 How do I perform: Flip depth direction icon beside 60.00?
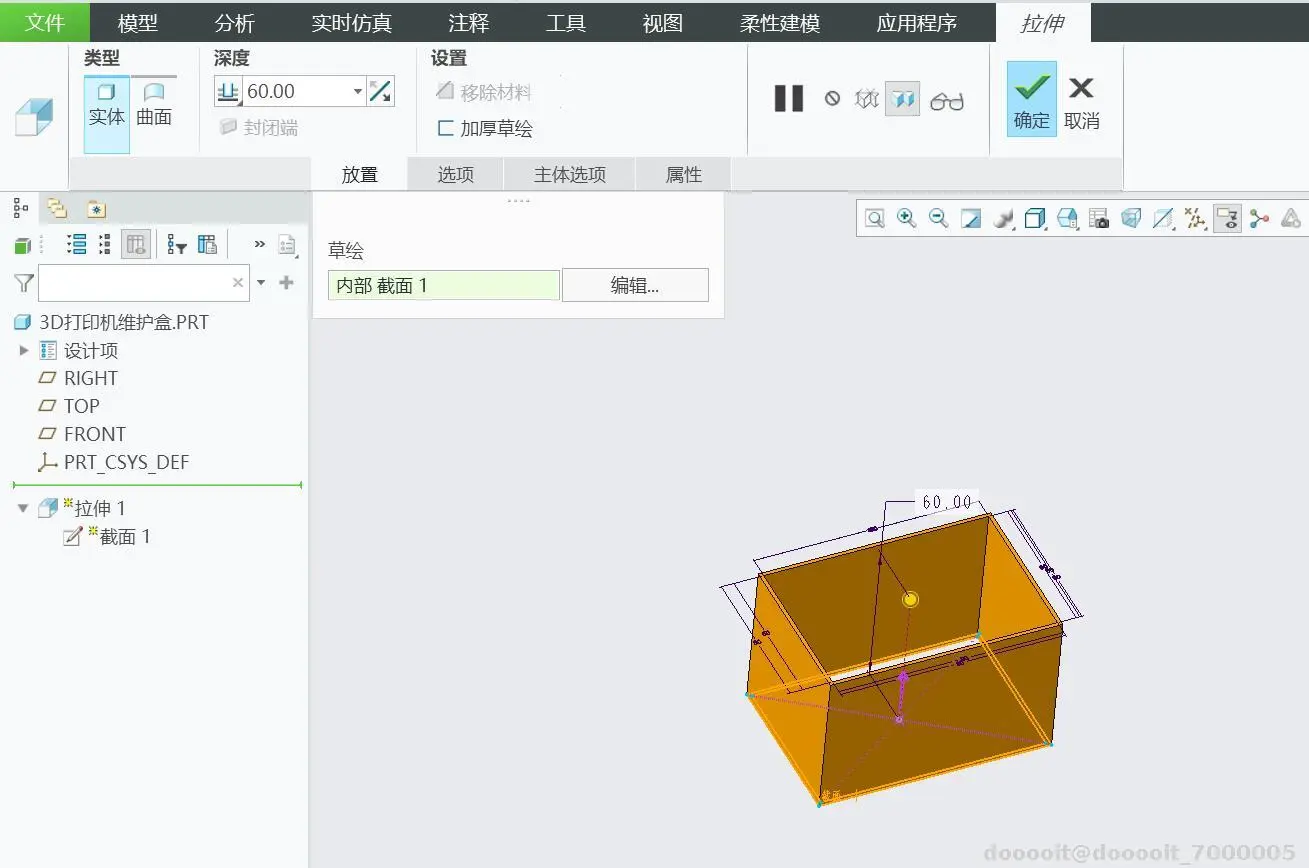[380, 92]
